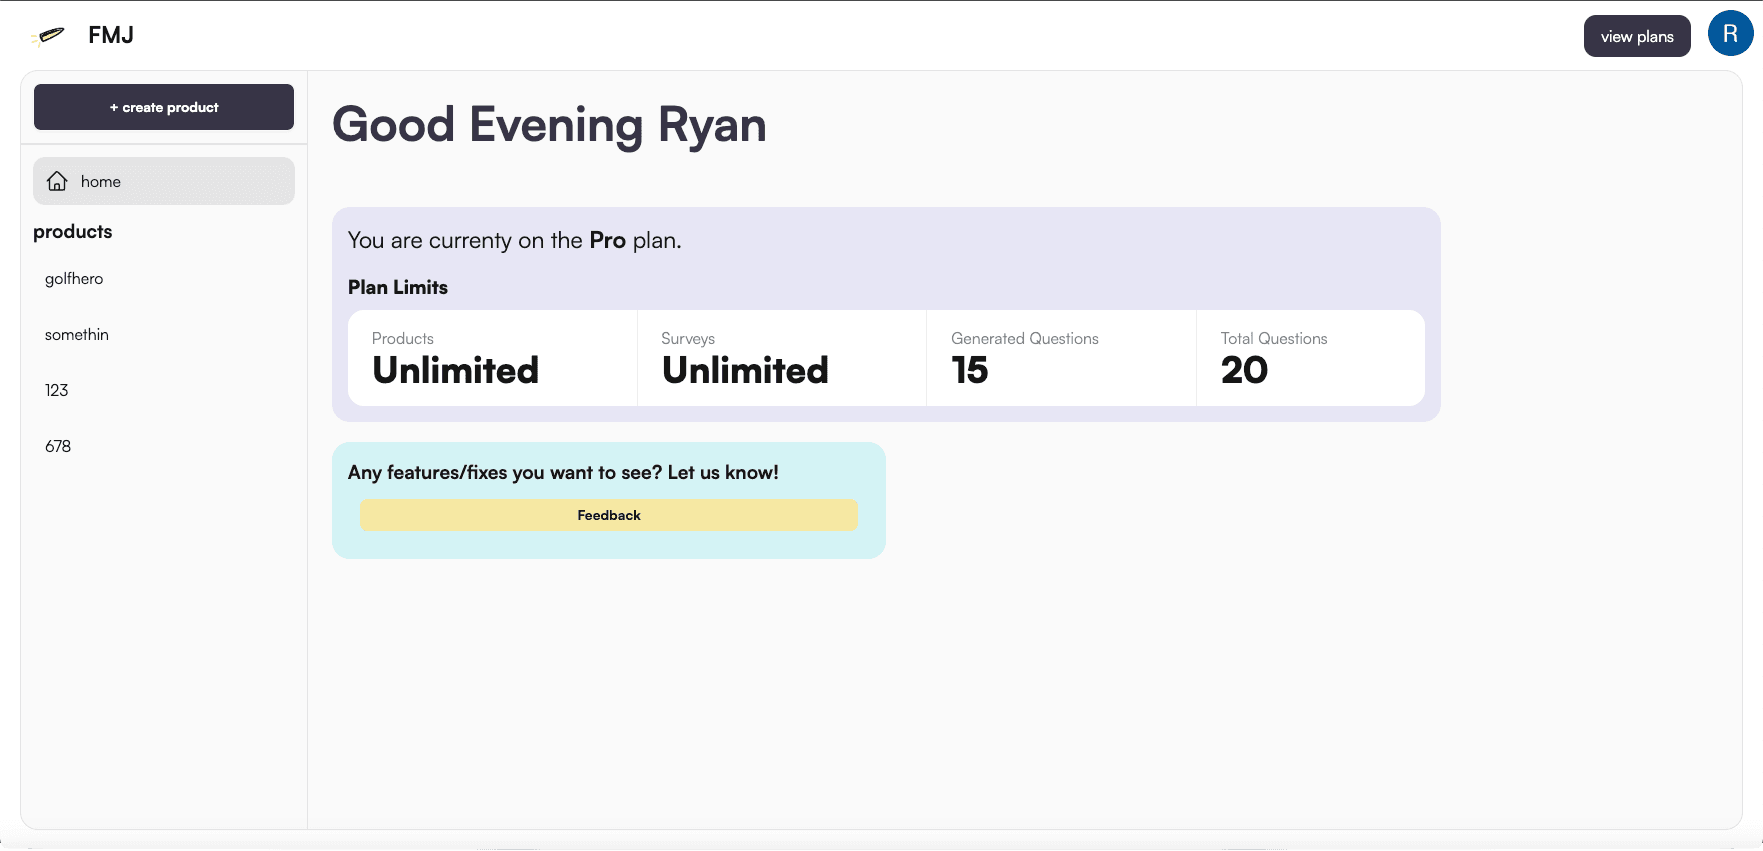
Task: Click the Good Evening Ryan heading
Action: click(549, 126)
